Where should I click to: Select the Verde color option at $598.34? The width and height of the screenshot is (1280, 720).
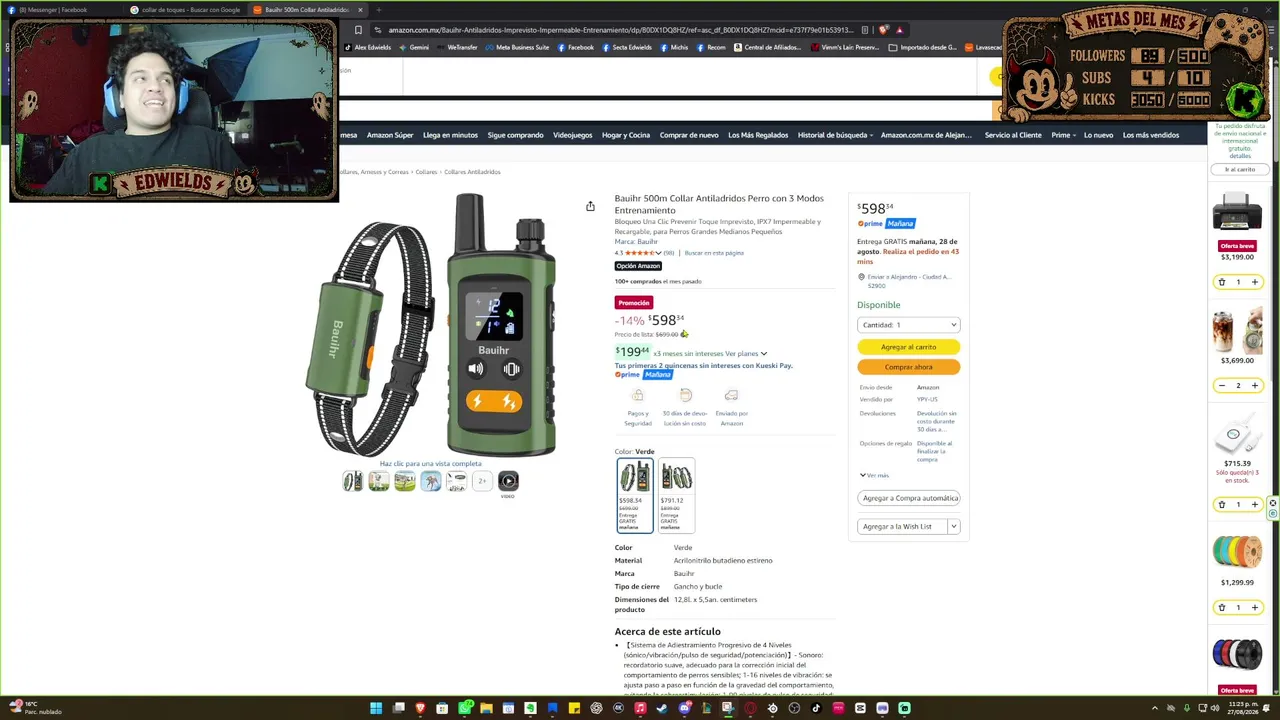click(635, 495)
